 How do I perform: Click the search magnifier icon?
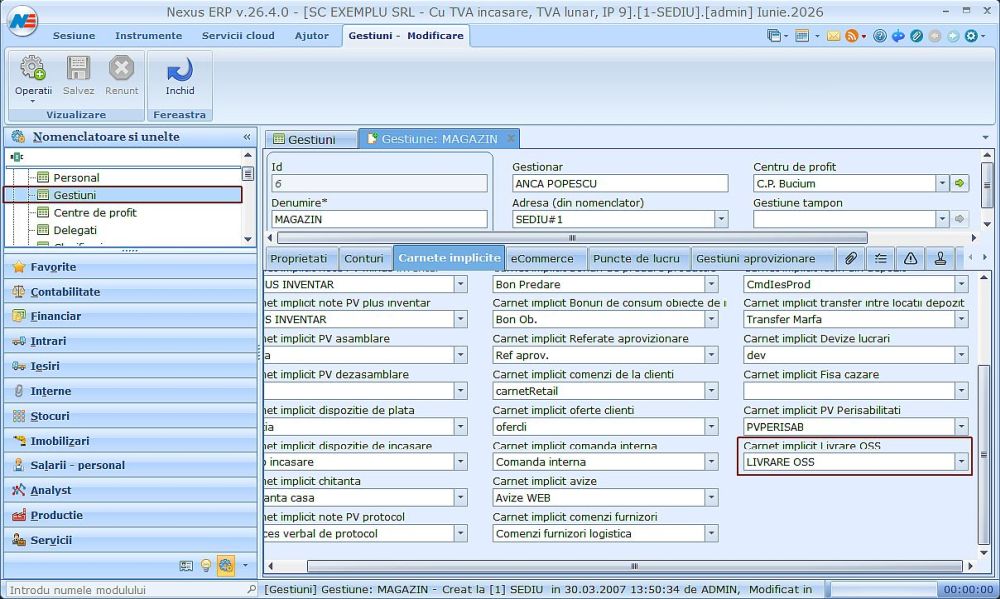[251, 589]
